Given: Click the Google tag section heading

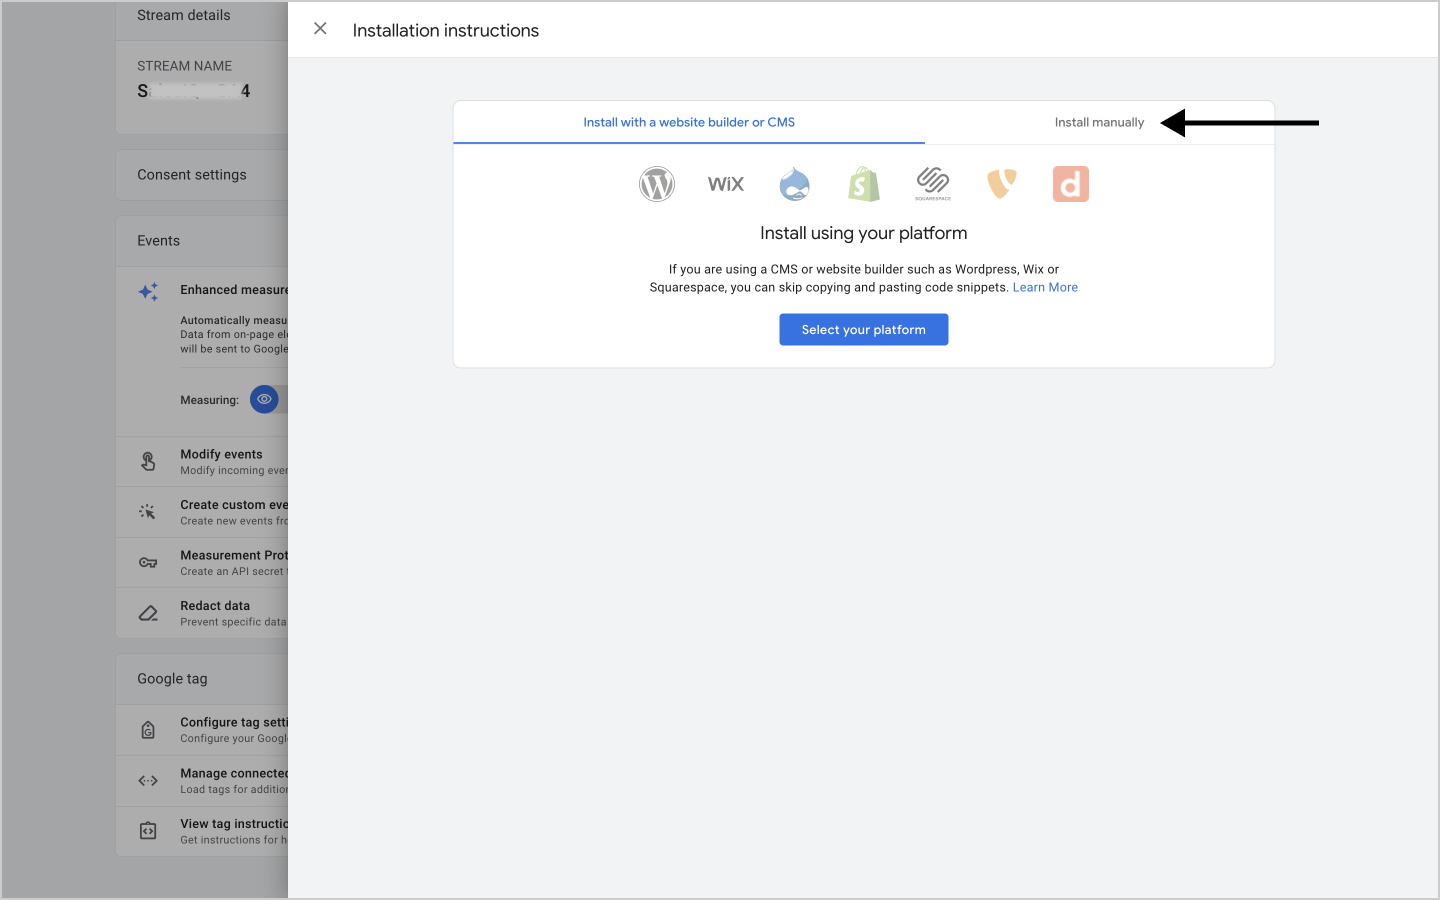Looking at the screenshot, I should coord(172,679).
